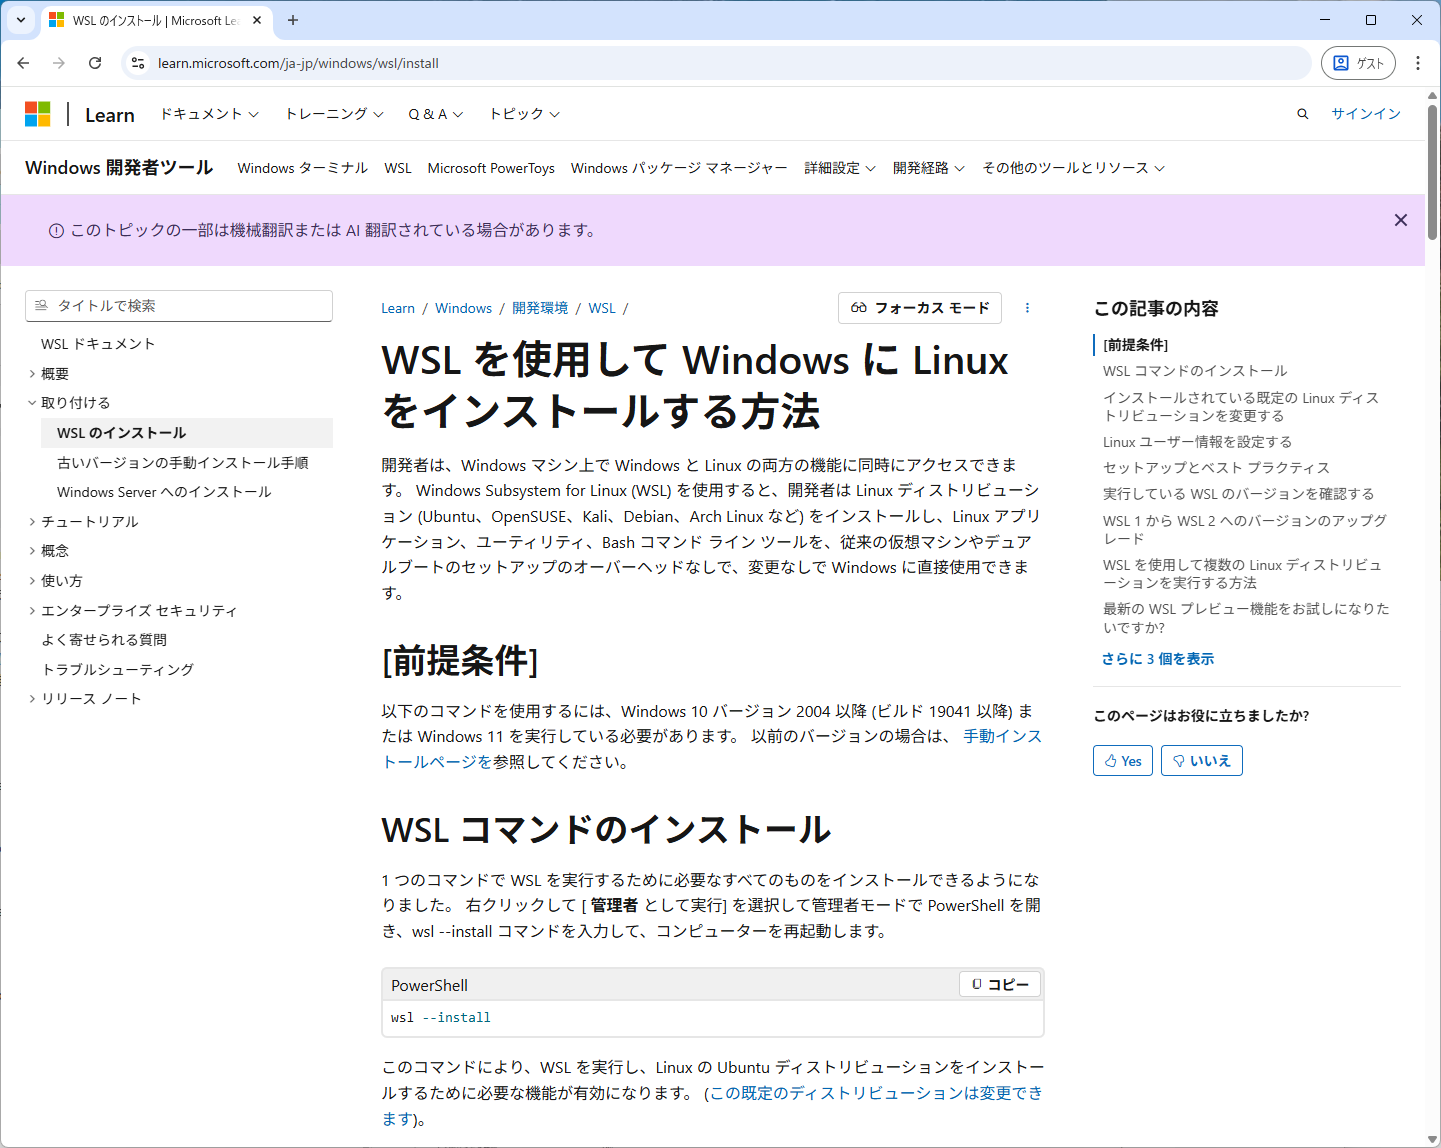Show more with さらに 3 個を表示
Screen dimensions: 1441x1148
coord(1158,659)
